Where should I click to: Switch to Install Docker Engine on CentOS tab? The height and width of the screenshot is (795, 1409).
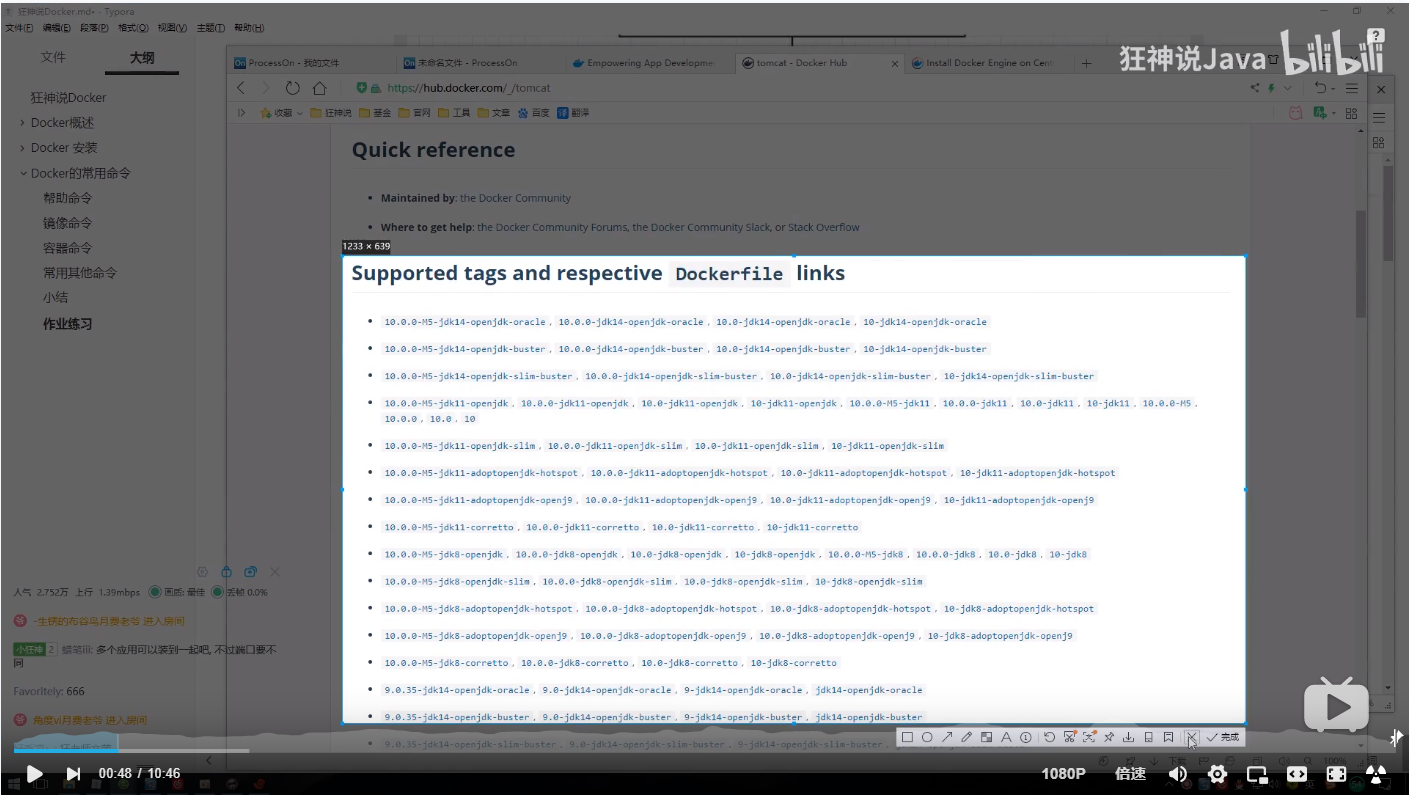click(x=988, y=62)
